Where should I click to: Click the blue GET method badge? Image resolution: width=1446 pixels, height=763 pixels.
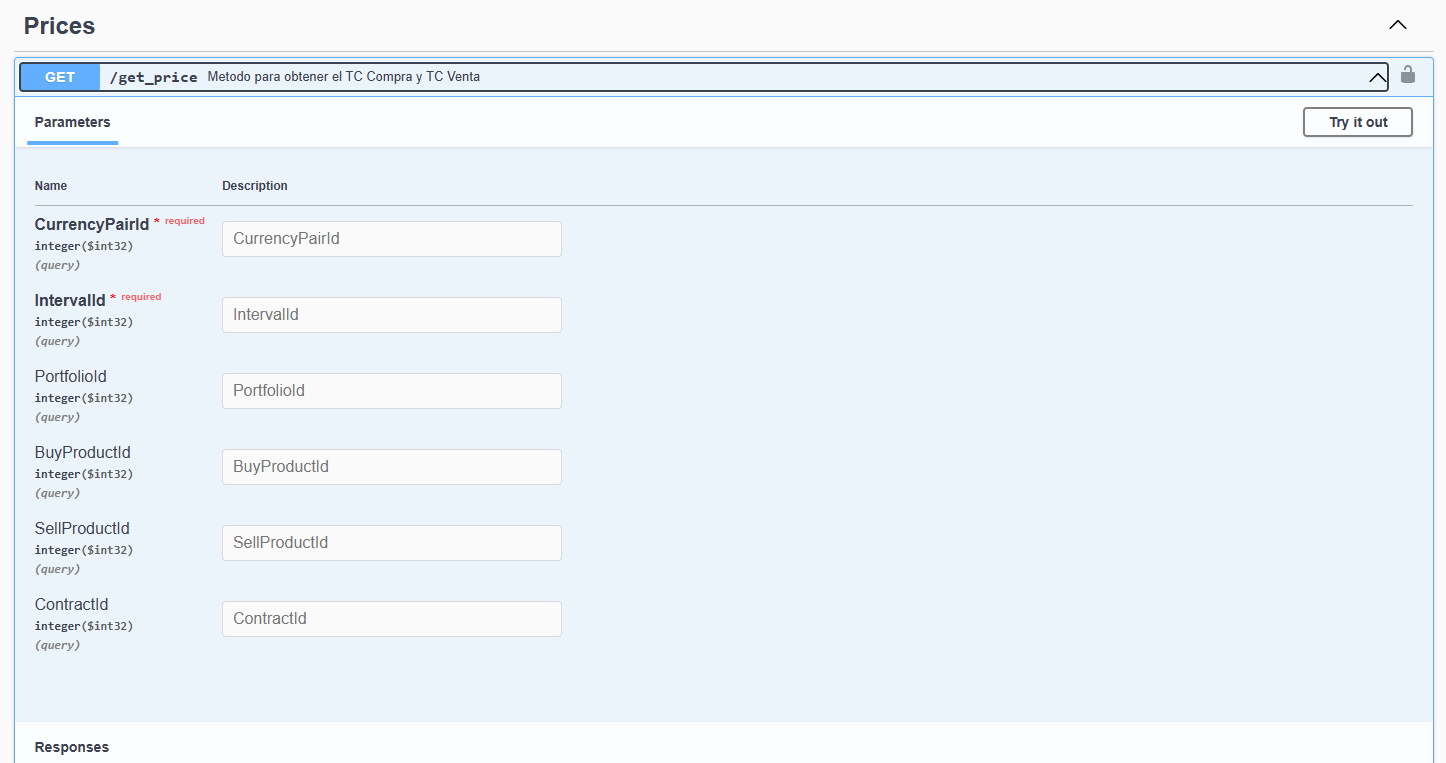(60, 77)
